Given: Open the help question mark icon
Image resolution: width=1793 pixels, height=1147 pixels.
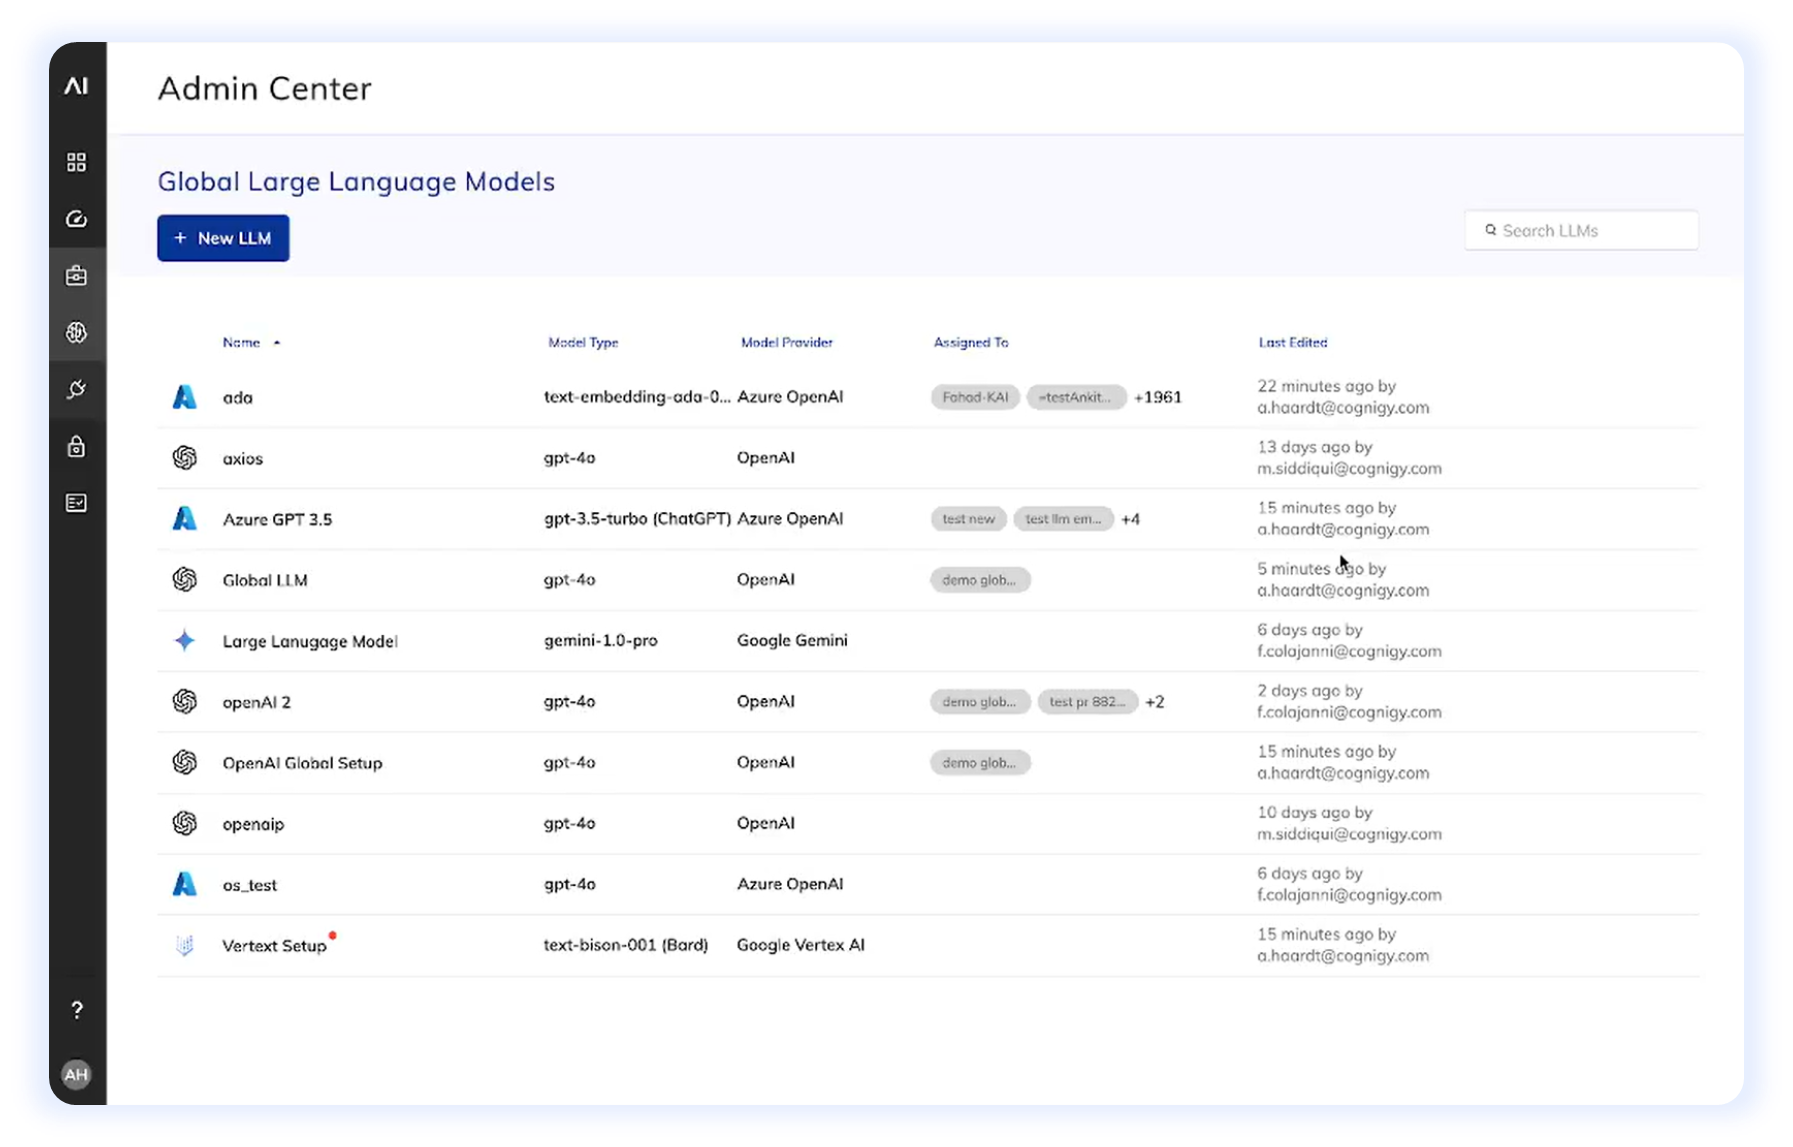Looking at the screenshot, I should pyautogui.click(x=76, y=1010).
